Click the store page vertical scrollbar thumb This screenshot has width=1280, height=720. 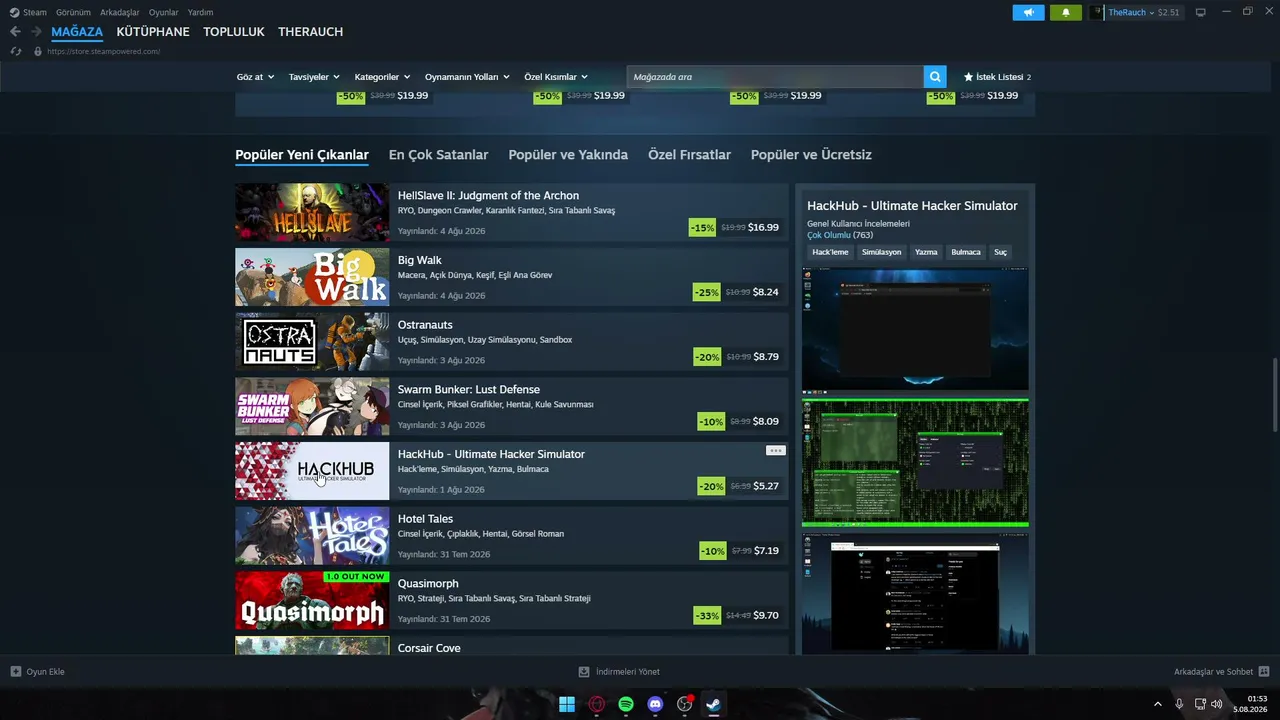coord(1273,397)
